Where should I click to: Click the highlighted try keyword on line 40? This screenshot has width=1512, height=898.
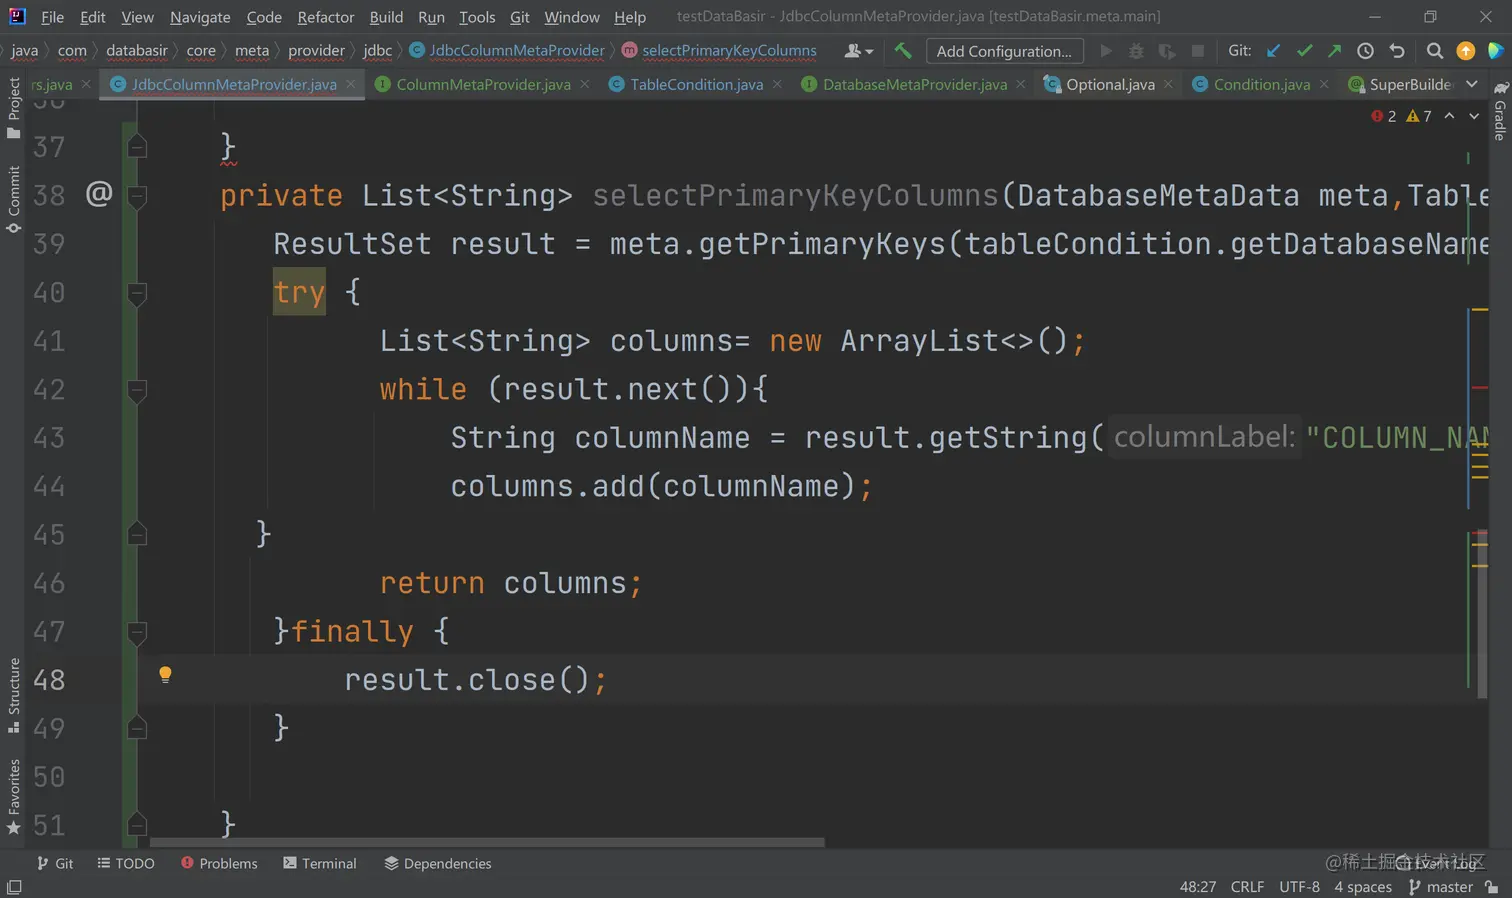click(299, 292)
